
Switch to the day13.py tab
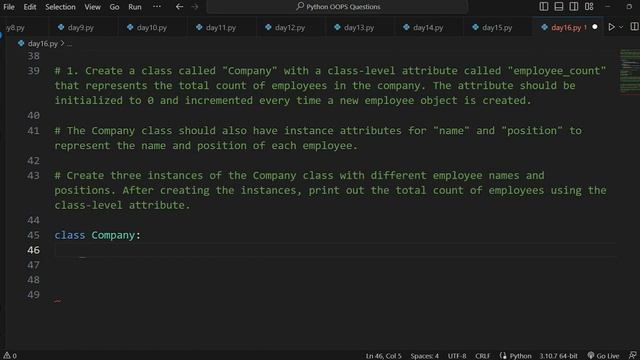358,27
